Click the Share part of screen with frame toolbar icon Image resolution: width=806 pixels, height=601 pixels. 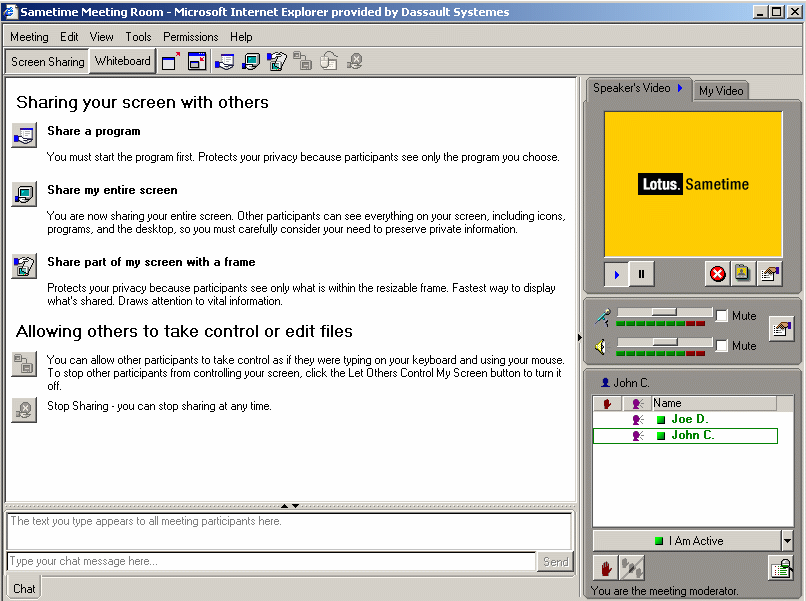click(277, 62)
